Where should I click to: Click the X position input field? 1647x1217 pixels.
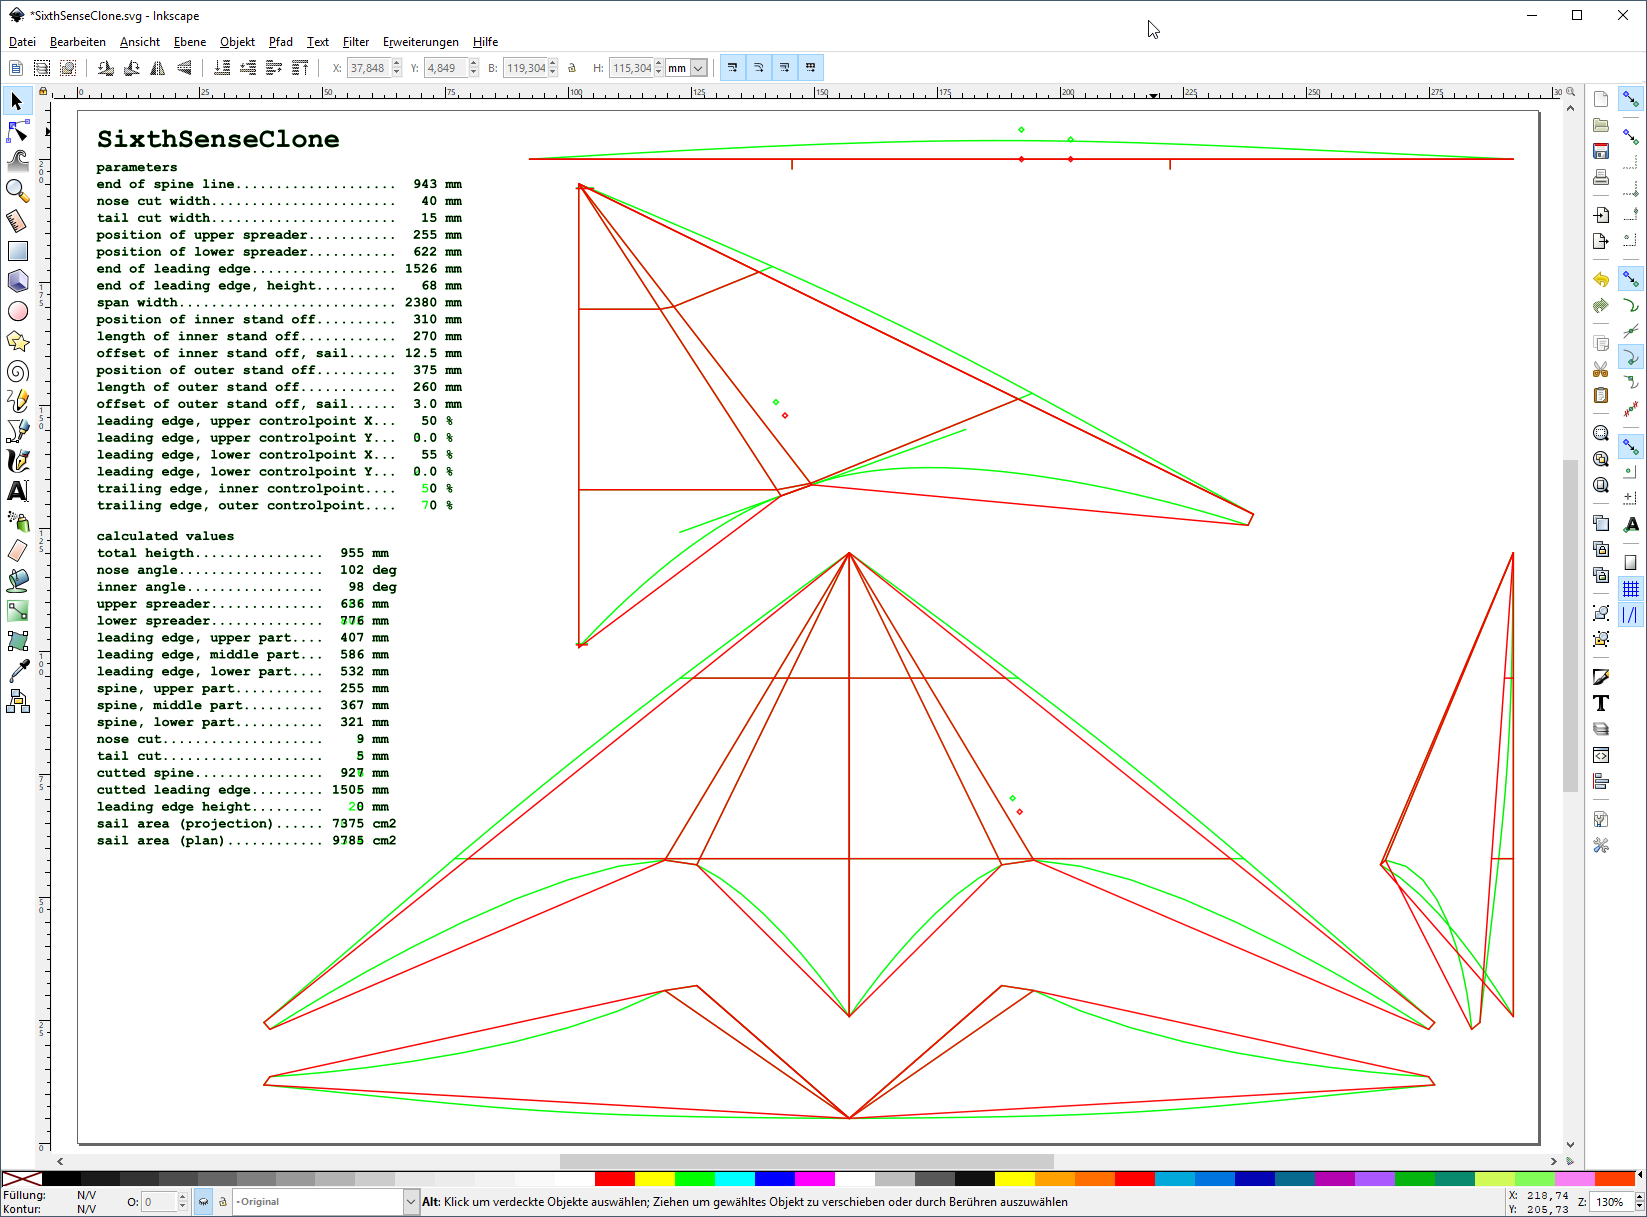368,68
